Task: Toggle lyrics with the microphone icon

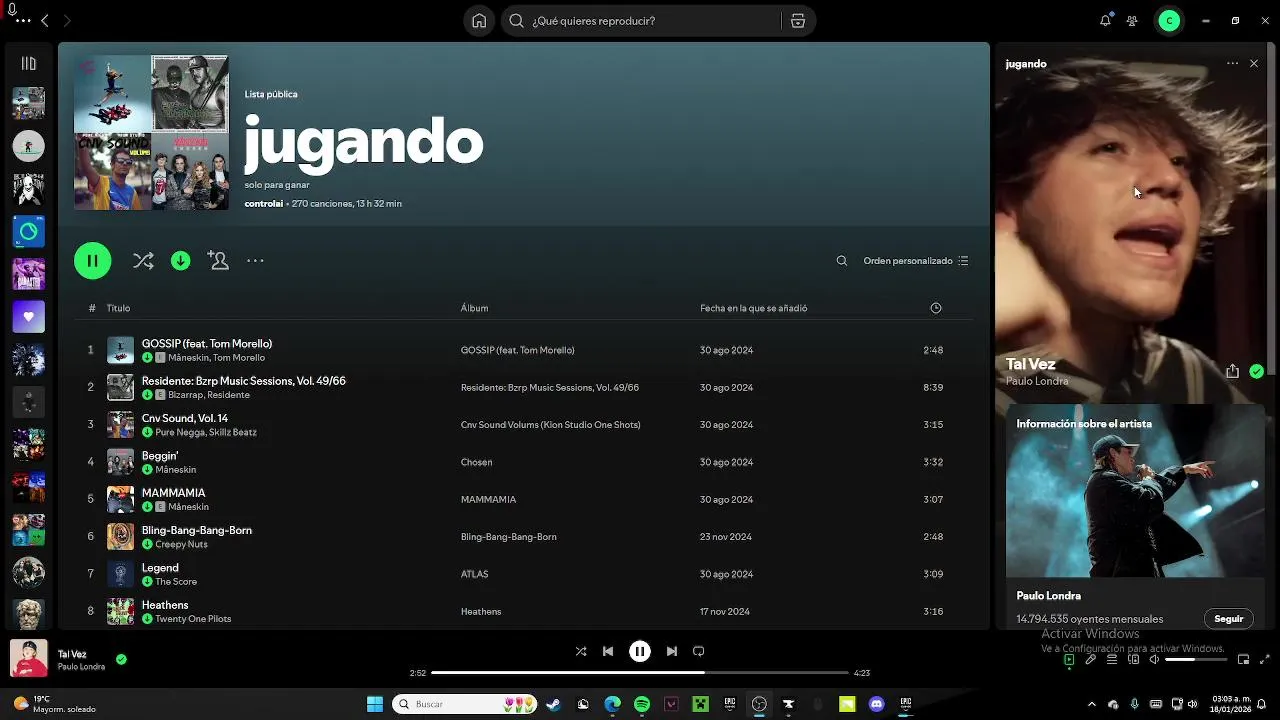Action: tap(1091, 659)
